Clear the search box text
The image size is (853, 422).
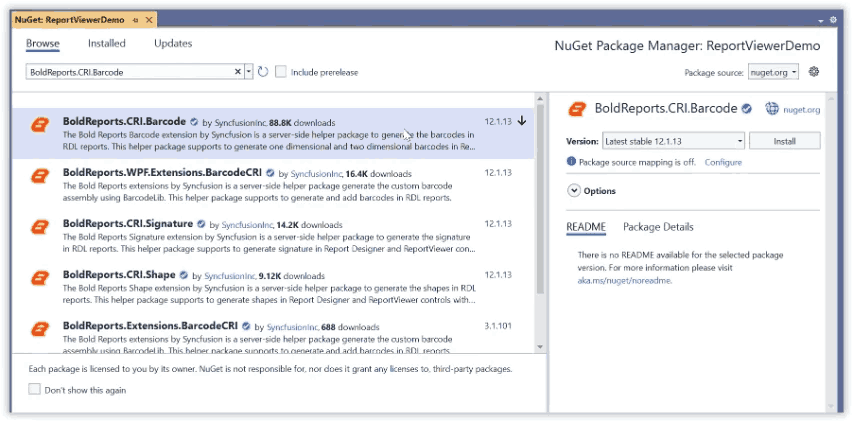click(x=238, y=72)
